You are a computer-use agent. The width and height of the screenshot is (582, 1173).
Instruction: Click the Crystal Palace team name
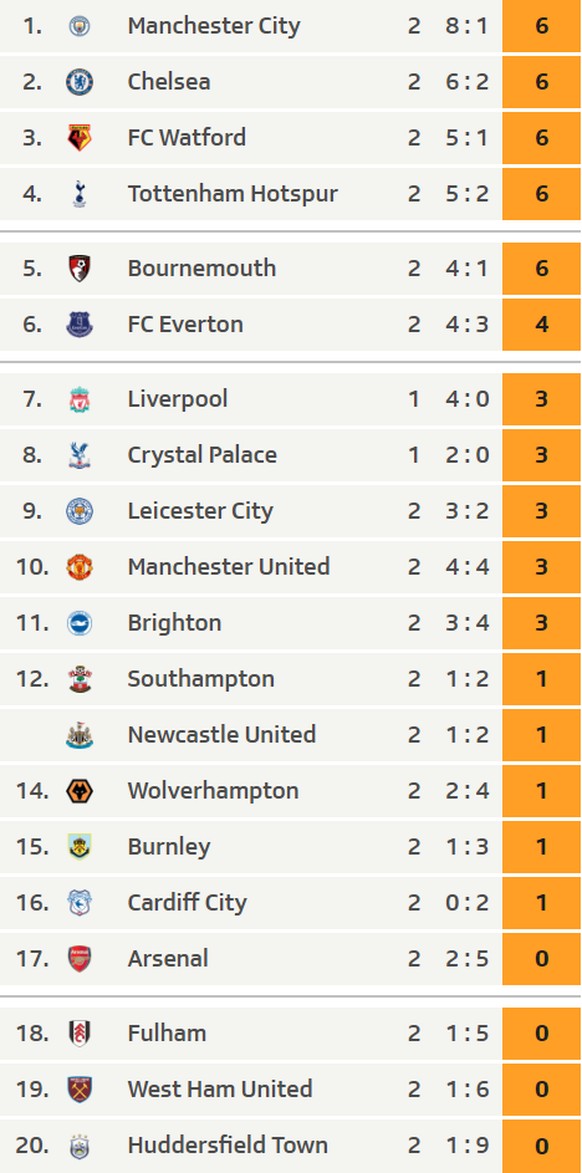pyautogui.click(x=202, y=455)
